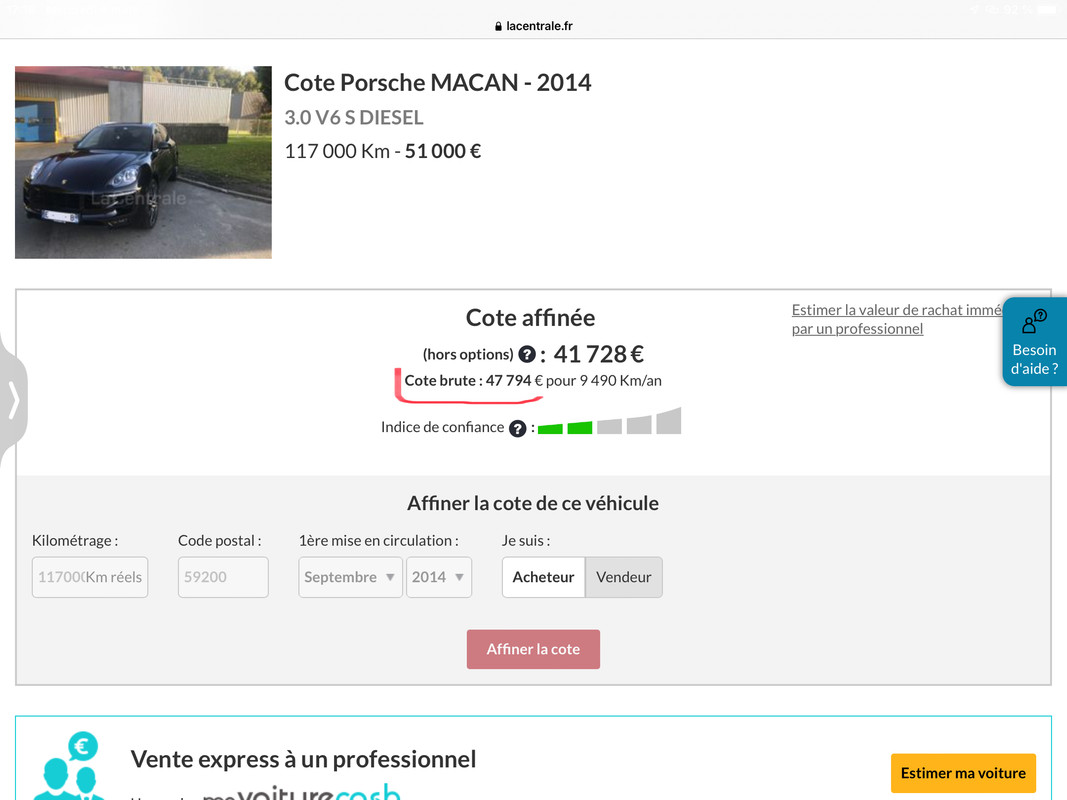Click the 41 728 € cote affinée value
This screenshot has width=1067, height=800.
tap(598, 354)
